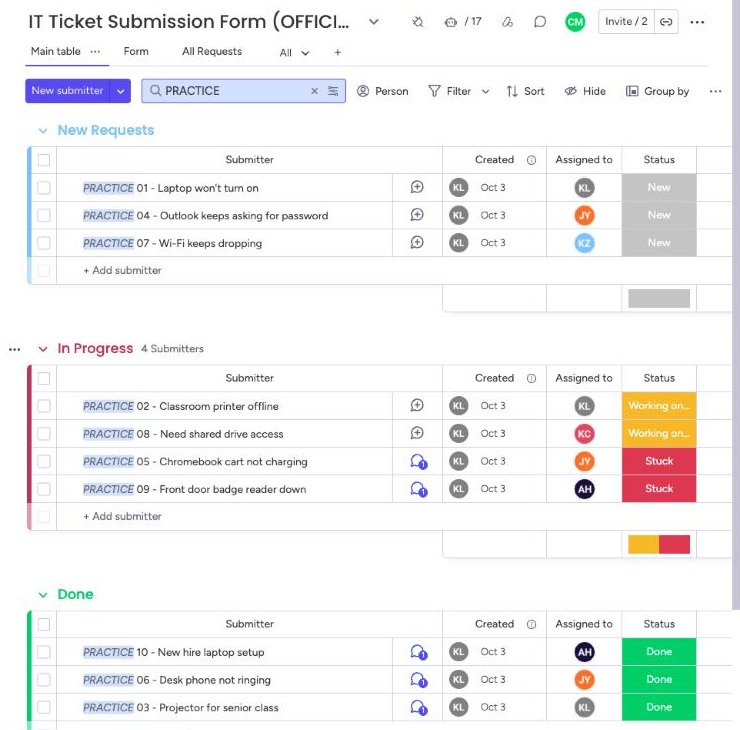Open status dropdown for PRACTICE 05 Stuck
This screenshot has width=740, height=730.
coord(659,461)
